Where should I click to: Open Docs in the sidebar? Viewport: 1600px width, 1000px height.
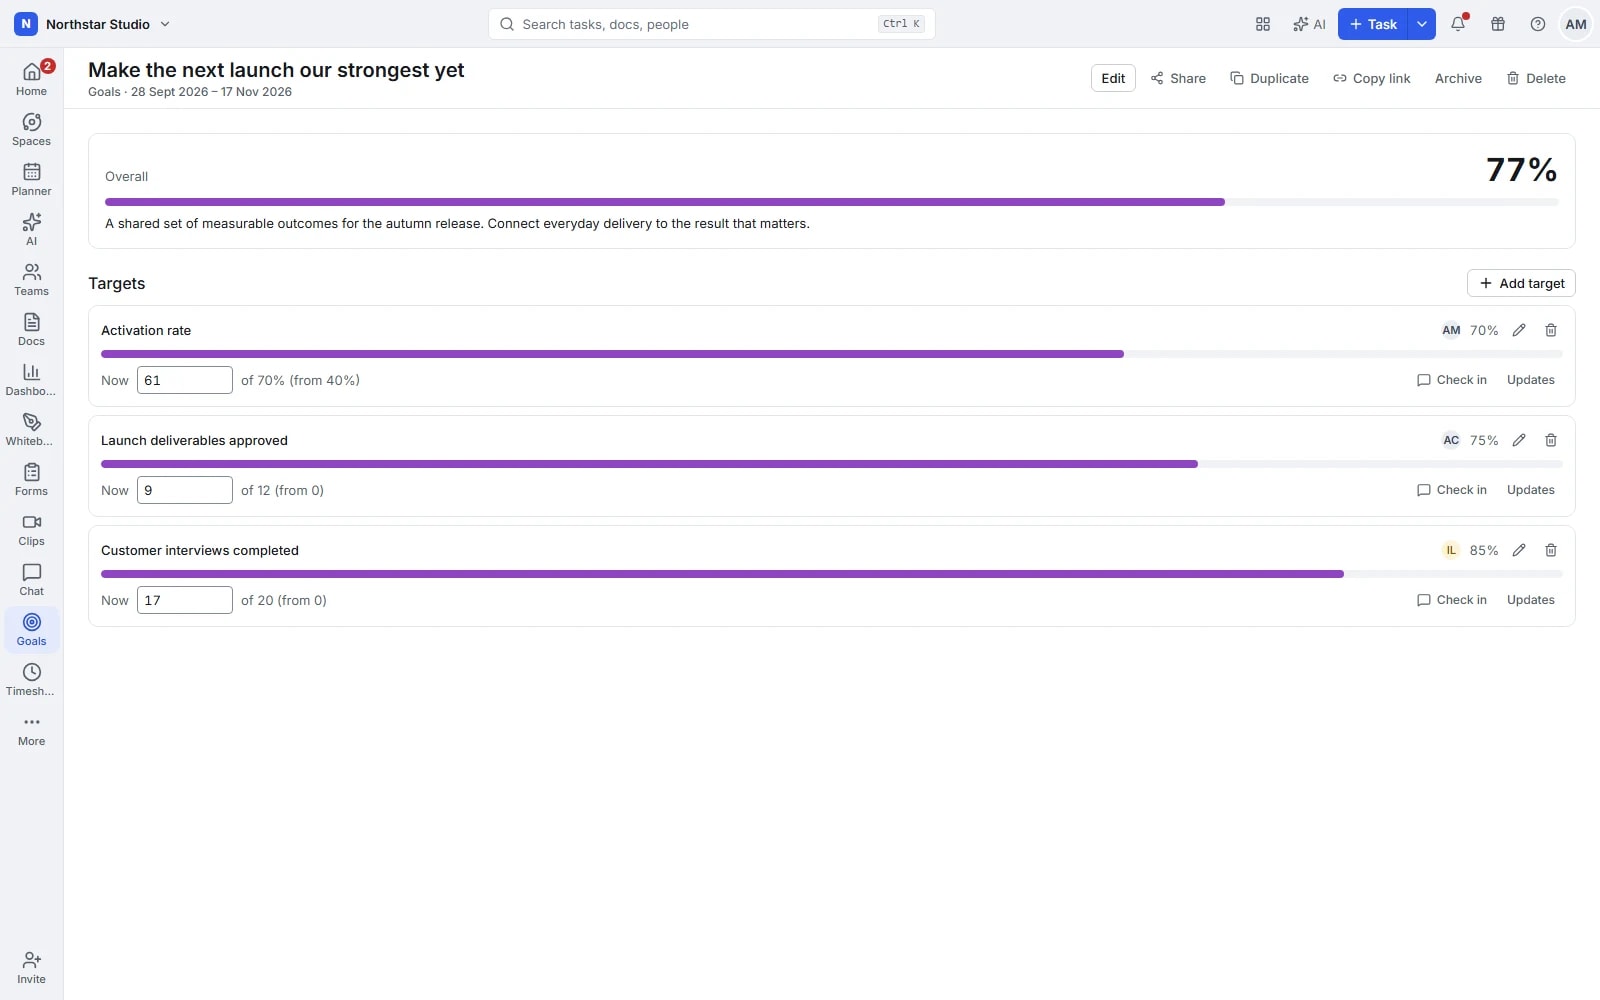(31, 329)
